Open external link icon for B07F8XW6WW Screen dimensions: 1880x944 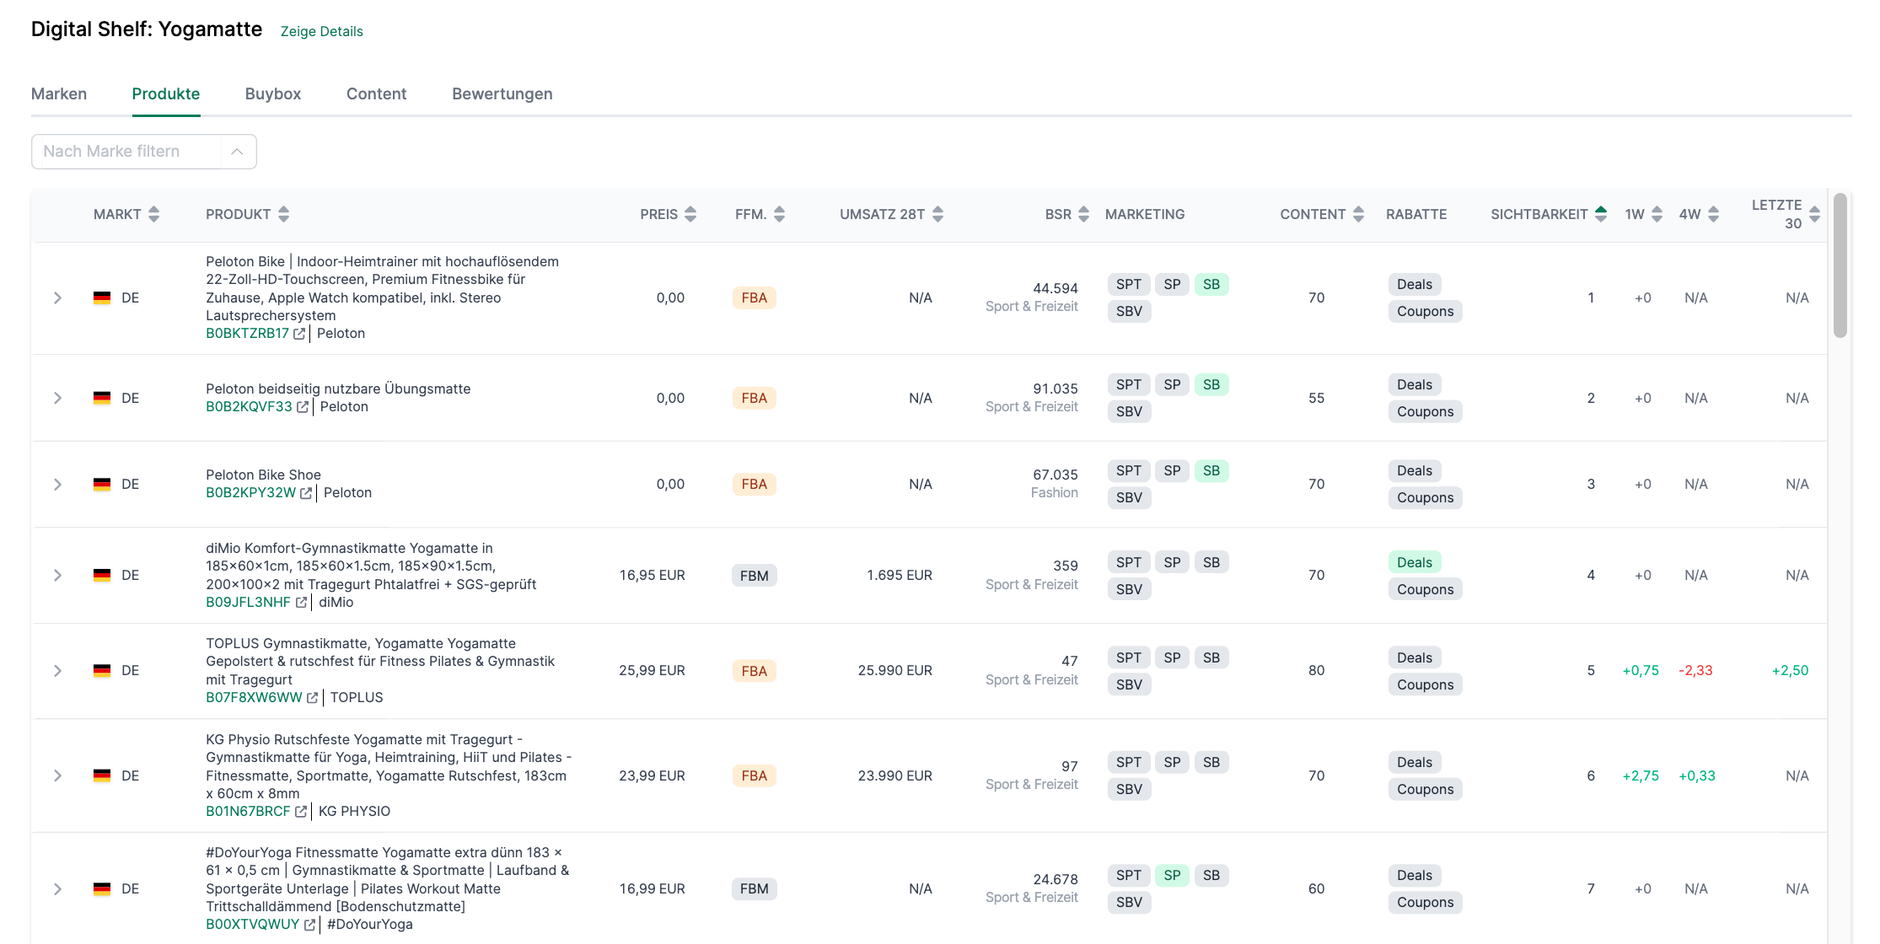(x=312, y=698)
